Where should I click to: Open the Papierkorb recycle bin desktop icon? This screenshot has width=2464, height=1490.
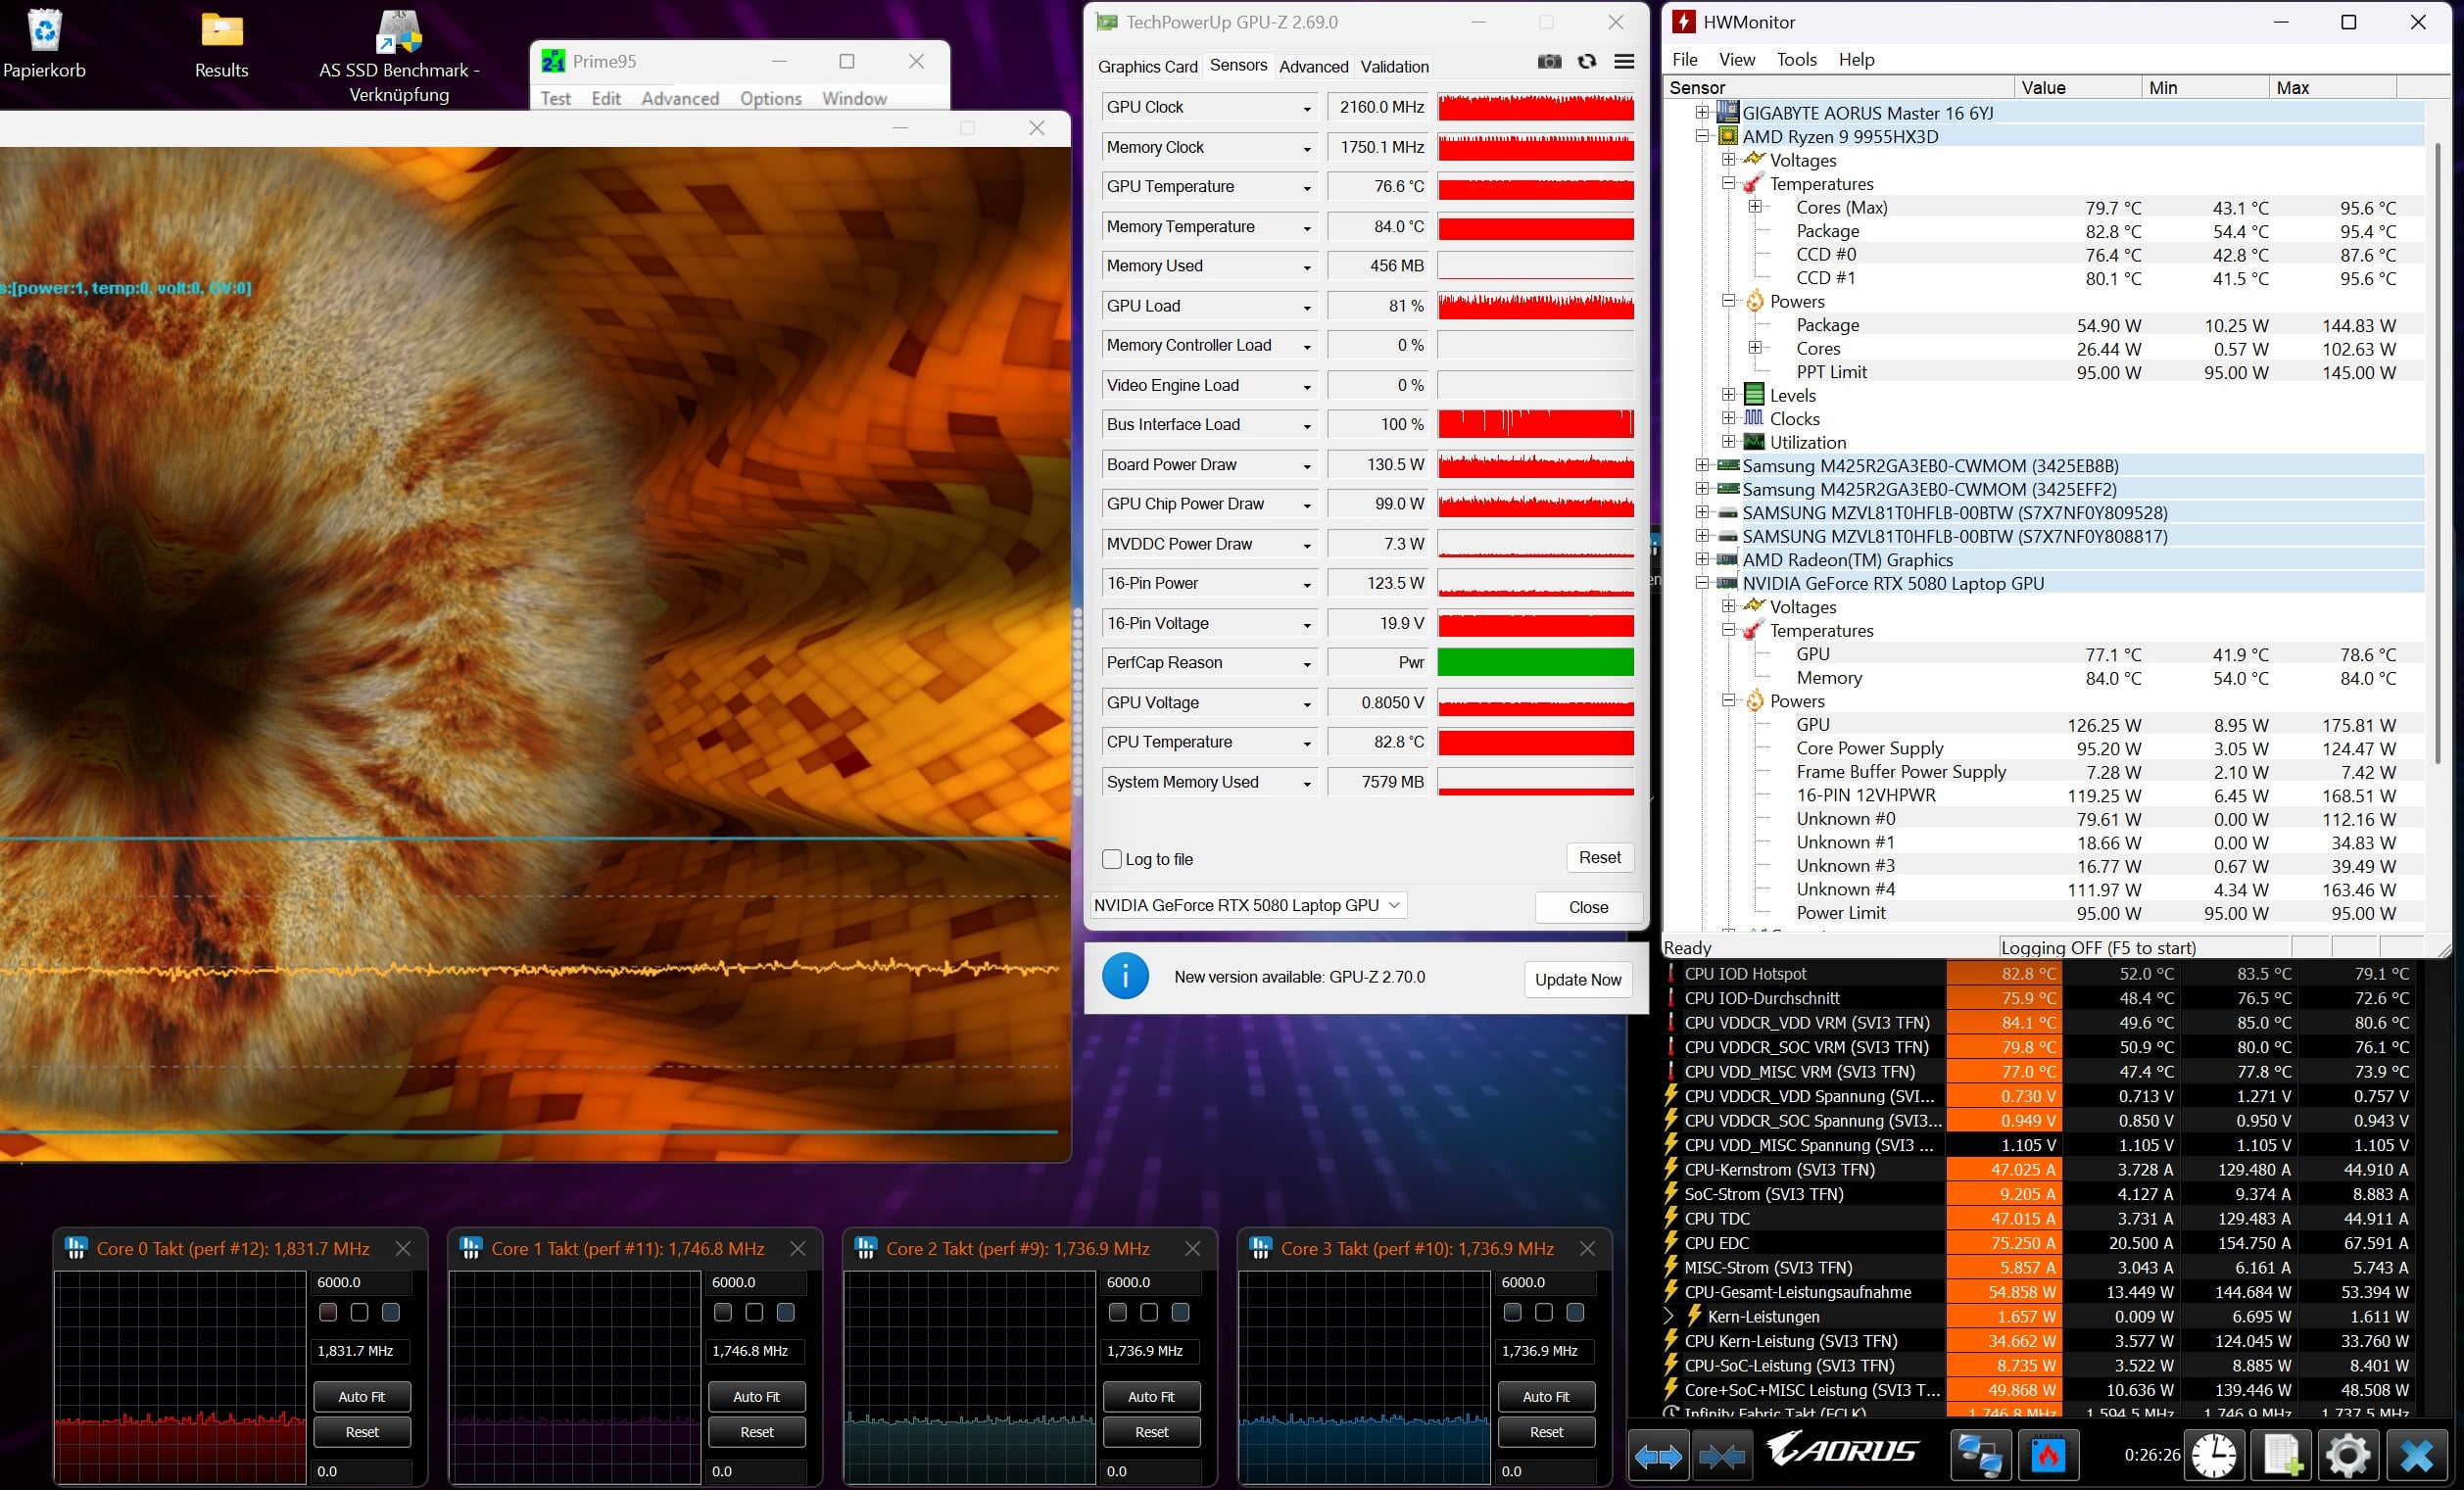click(x=45, y=30)
